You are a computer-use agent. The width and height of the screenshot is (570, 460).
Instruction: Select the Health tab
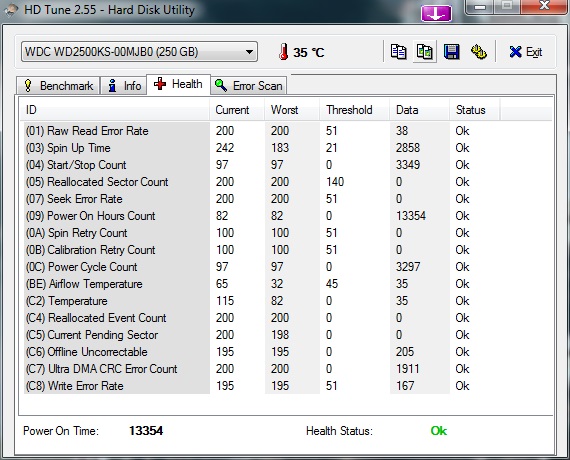coord(178,84)
